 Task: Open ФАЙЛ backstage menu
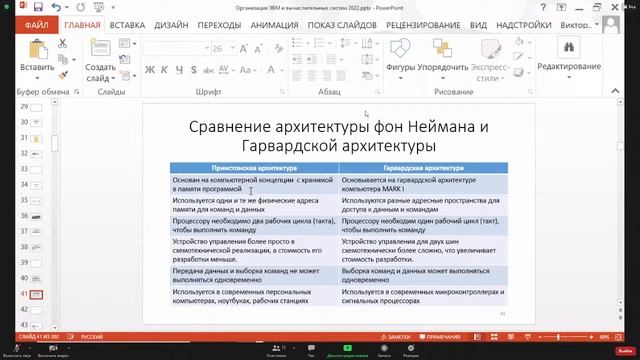[36, 25]
